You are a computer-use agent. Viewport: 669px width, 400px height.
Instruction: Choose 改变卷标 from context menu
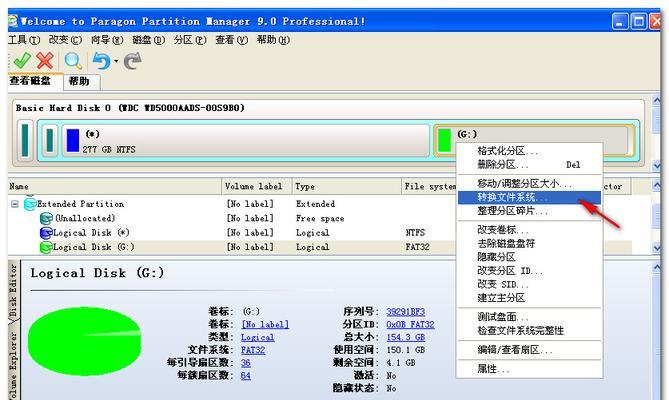[529, 230]
